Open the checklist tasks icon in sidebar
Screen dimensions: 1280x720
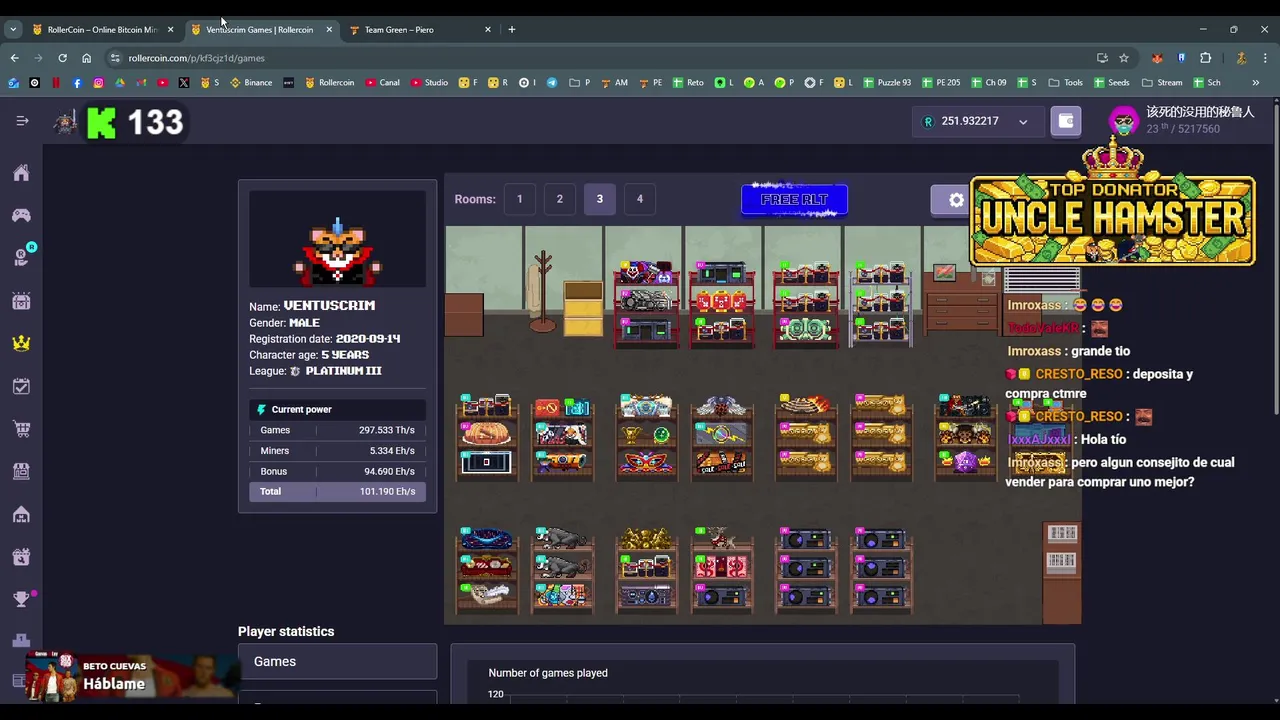click(x=21, y=386)
